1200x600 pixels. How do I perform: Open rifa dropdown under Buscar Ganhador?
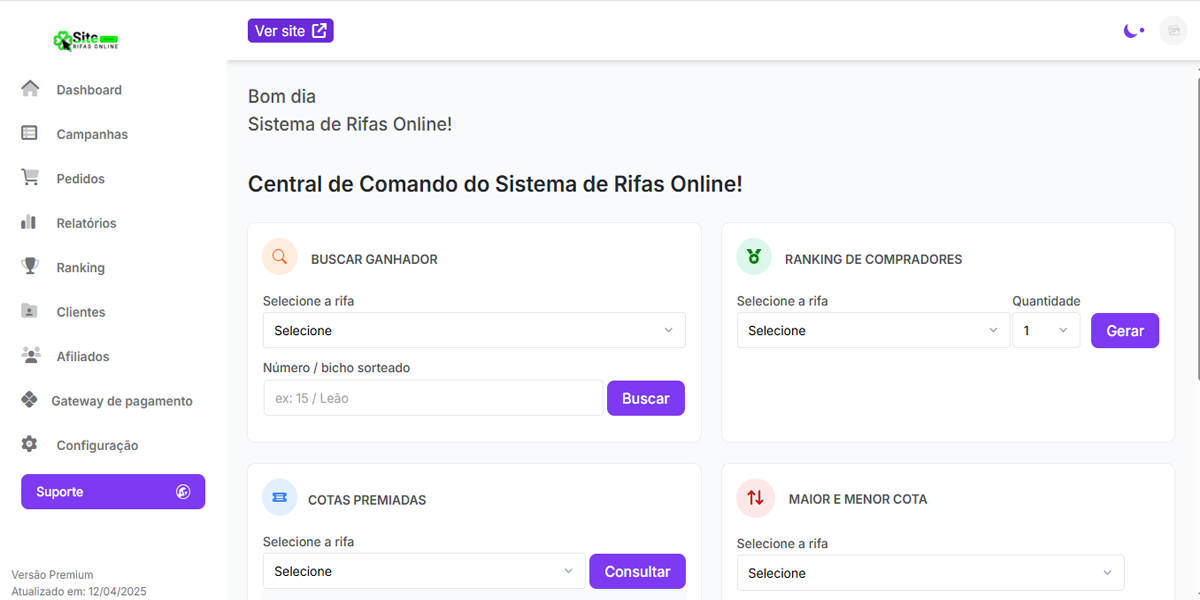474,330
